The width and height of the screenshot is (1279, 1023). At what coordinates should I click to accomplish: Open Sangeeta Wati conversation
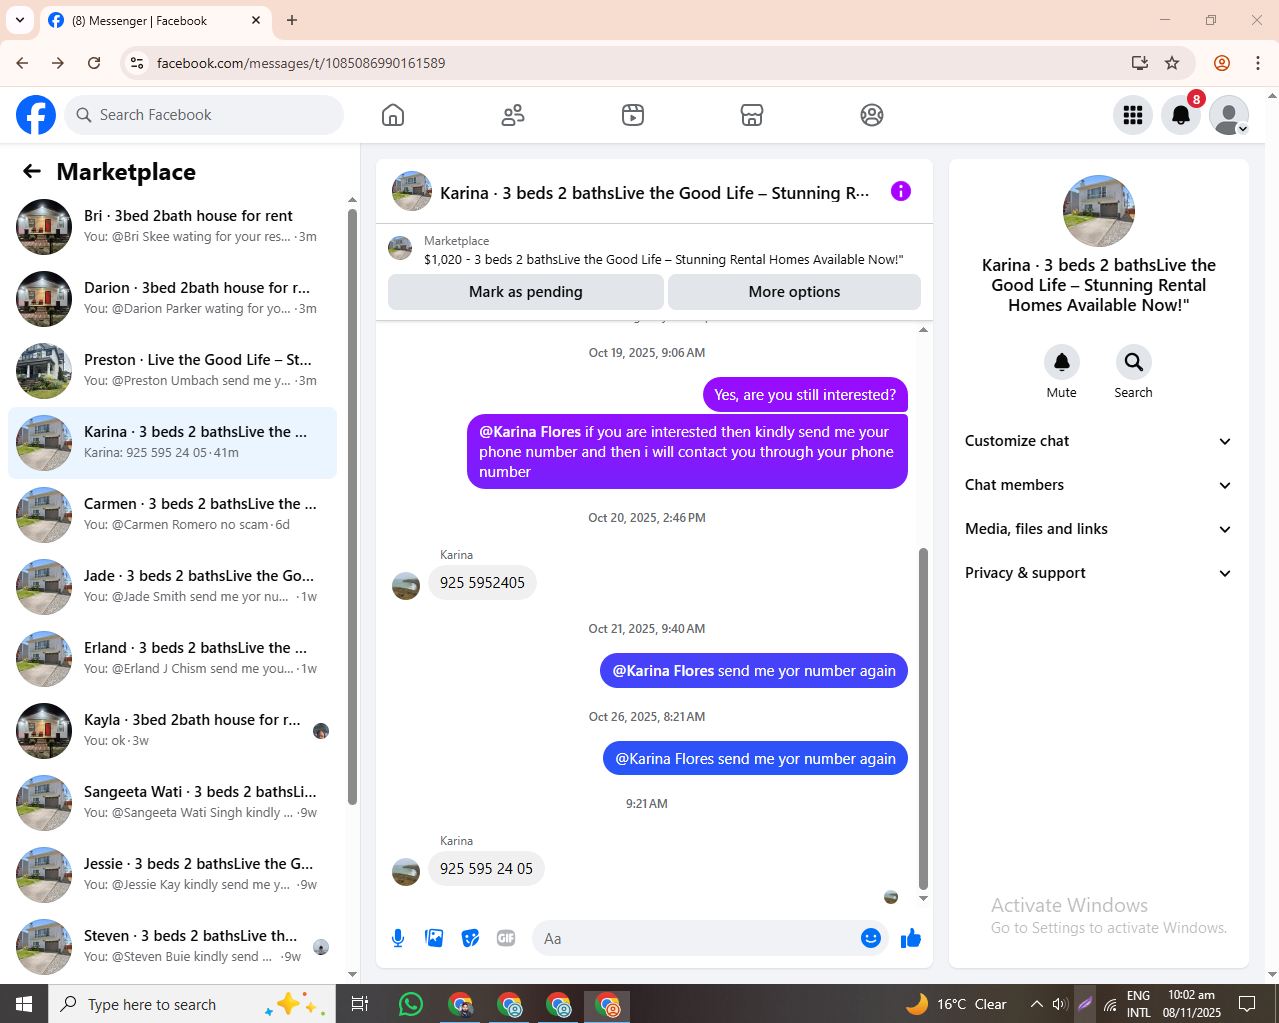coord(172,803)
